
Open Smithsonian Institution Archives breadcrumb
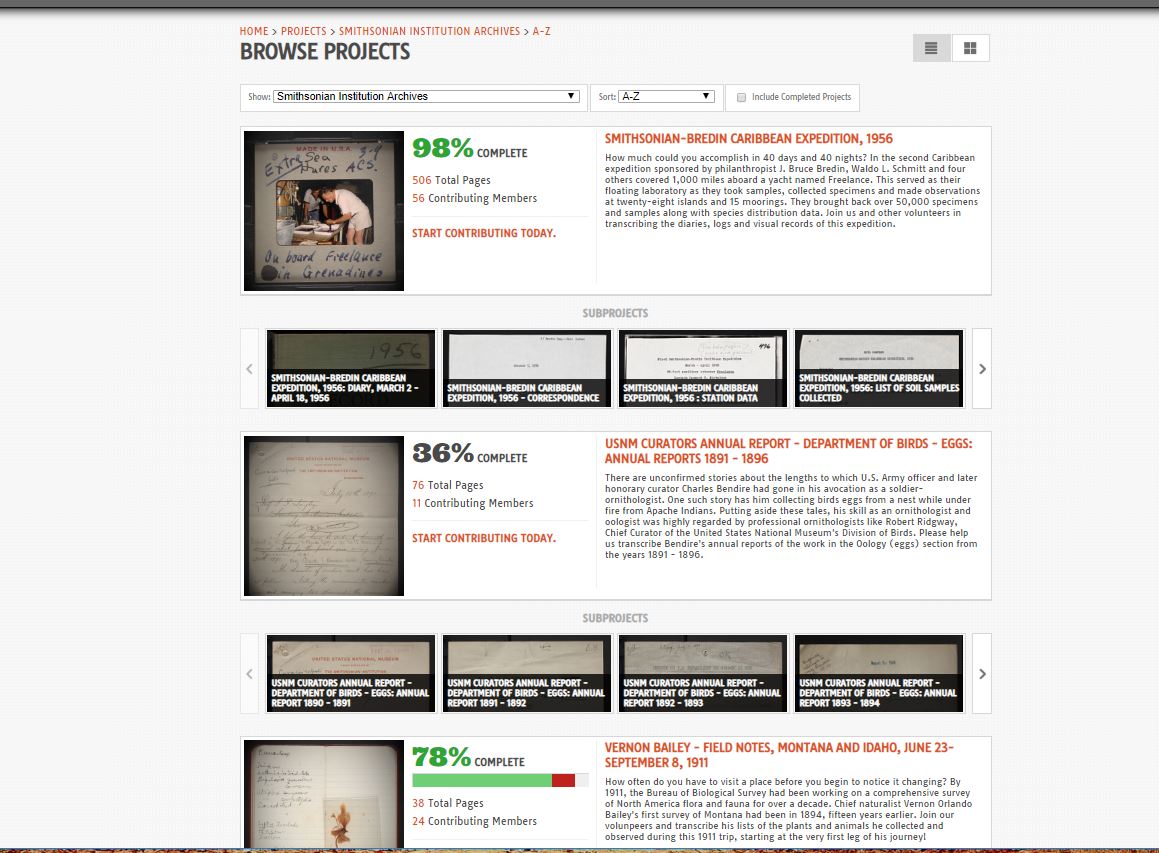[429, 31]
